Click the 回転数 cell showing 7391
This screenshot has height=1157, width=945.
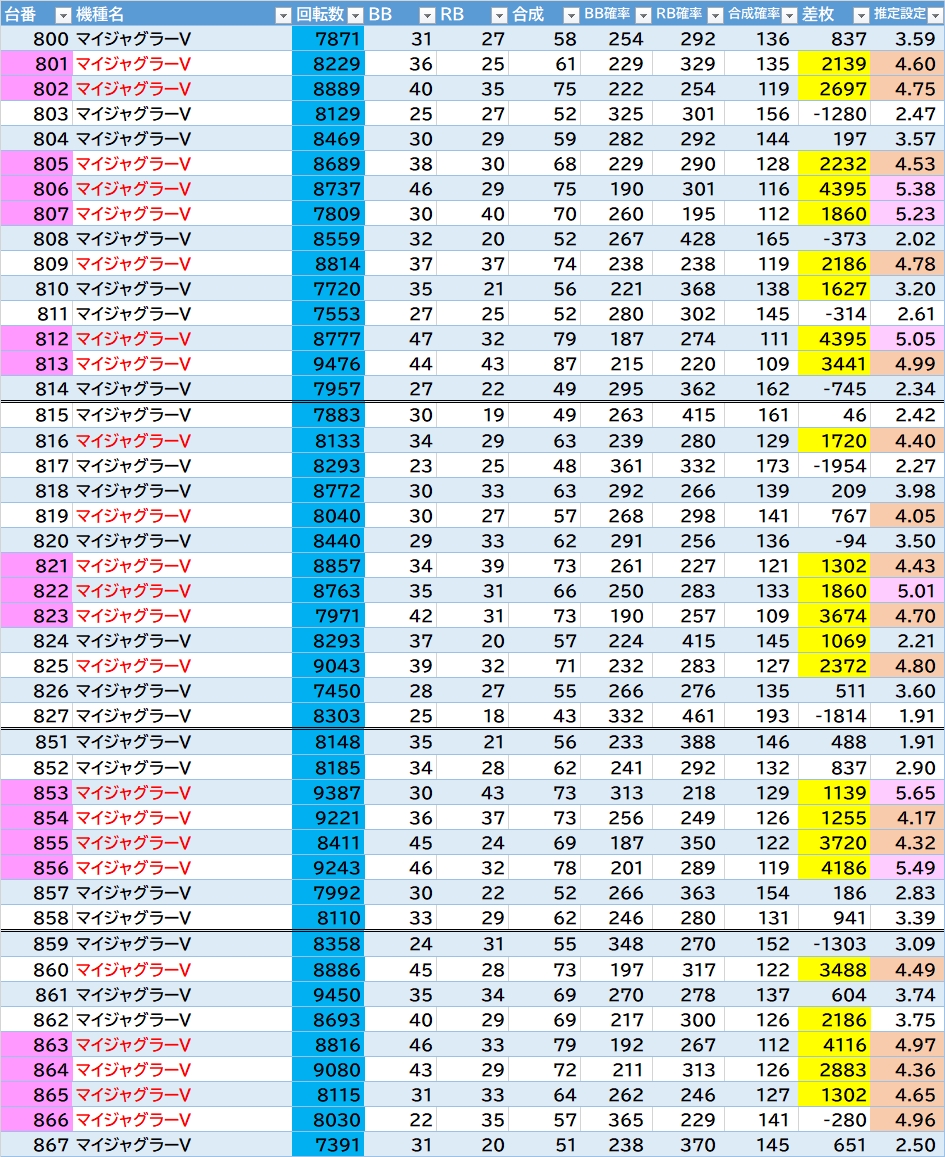(x=329, y=1145)
